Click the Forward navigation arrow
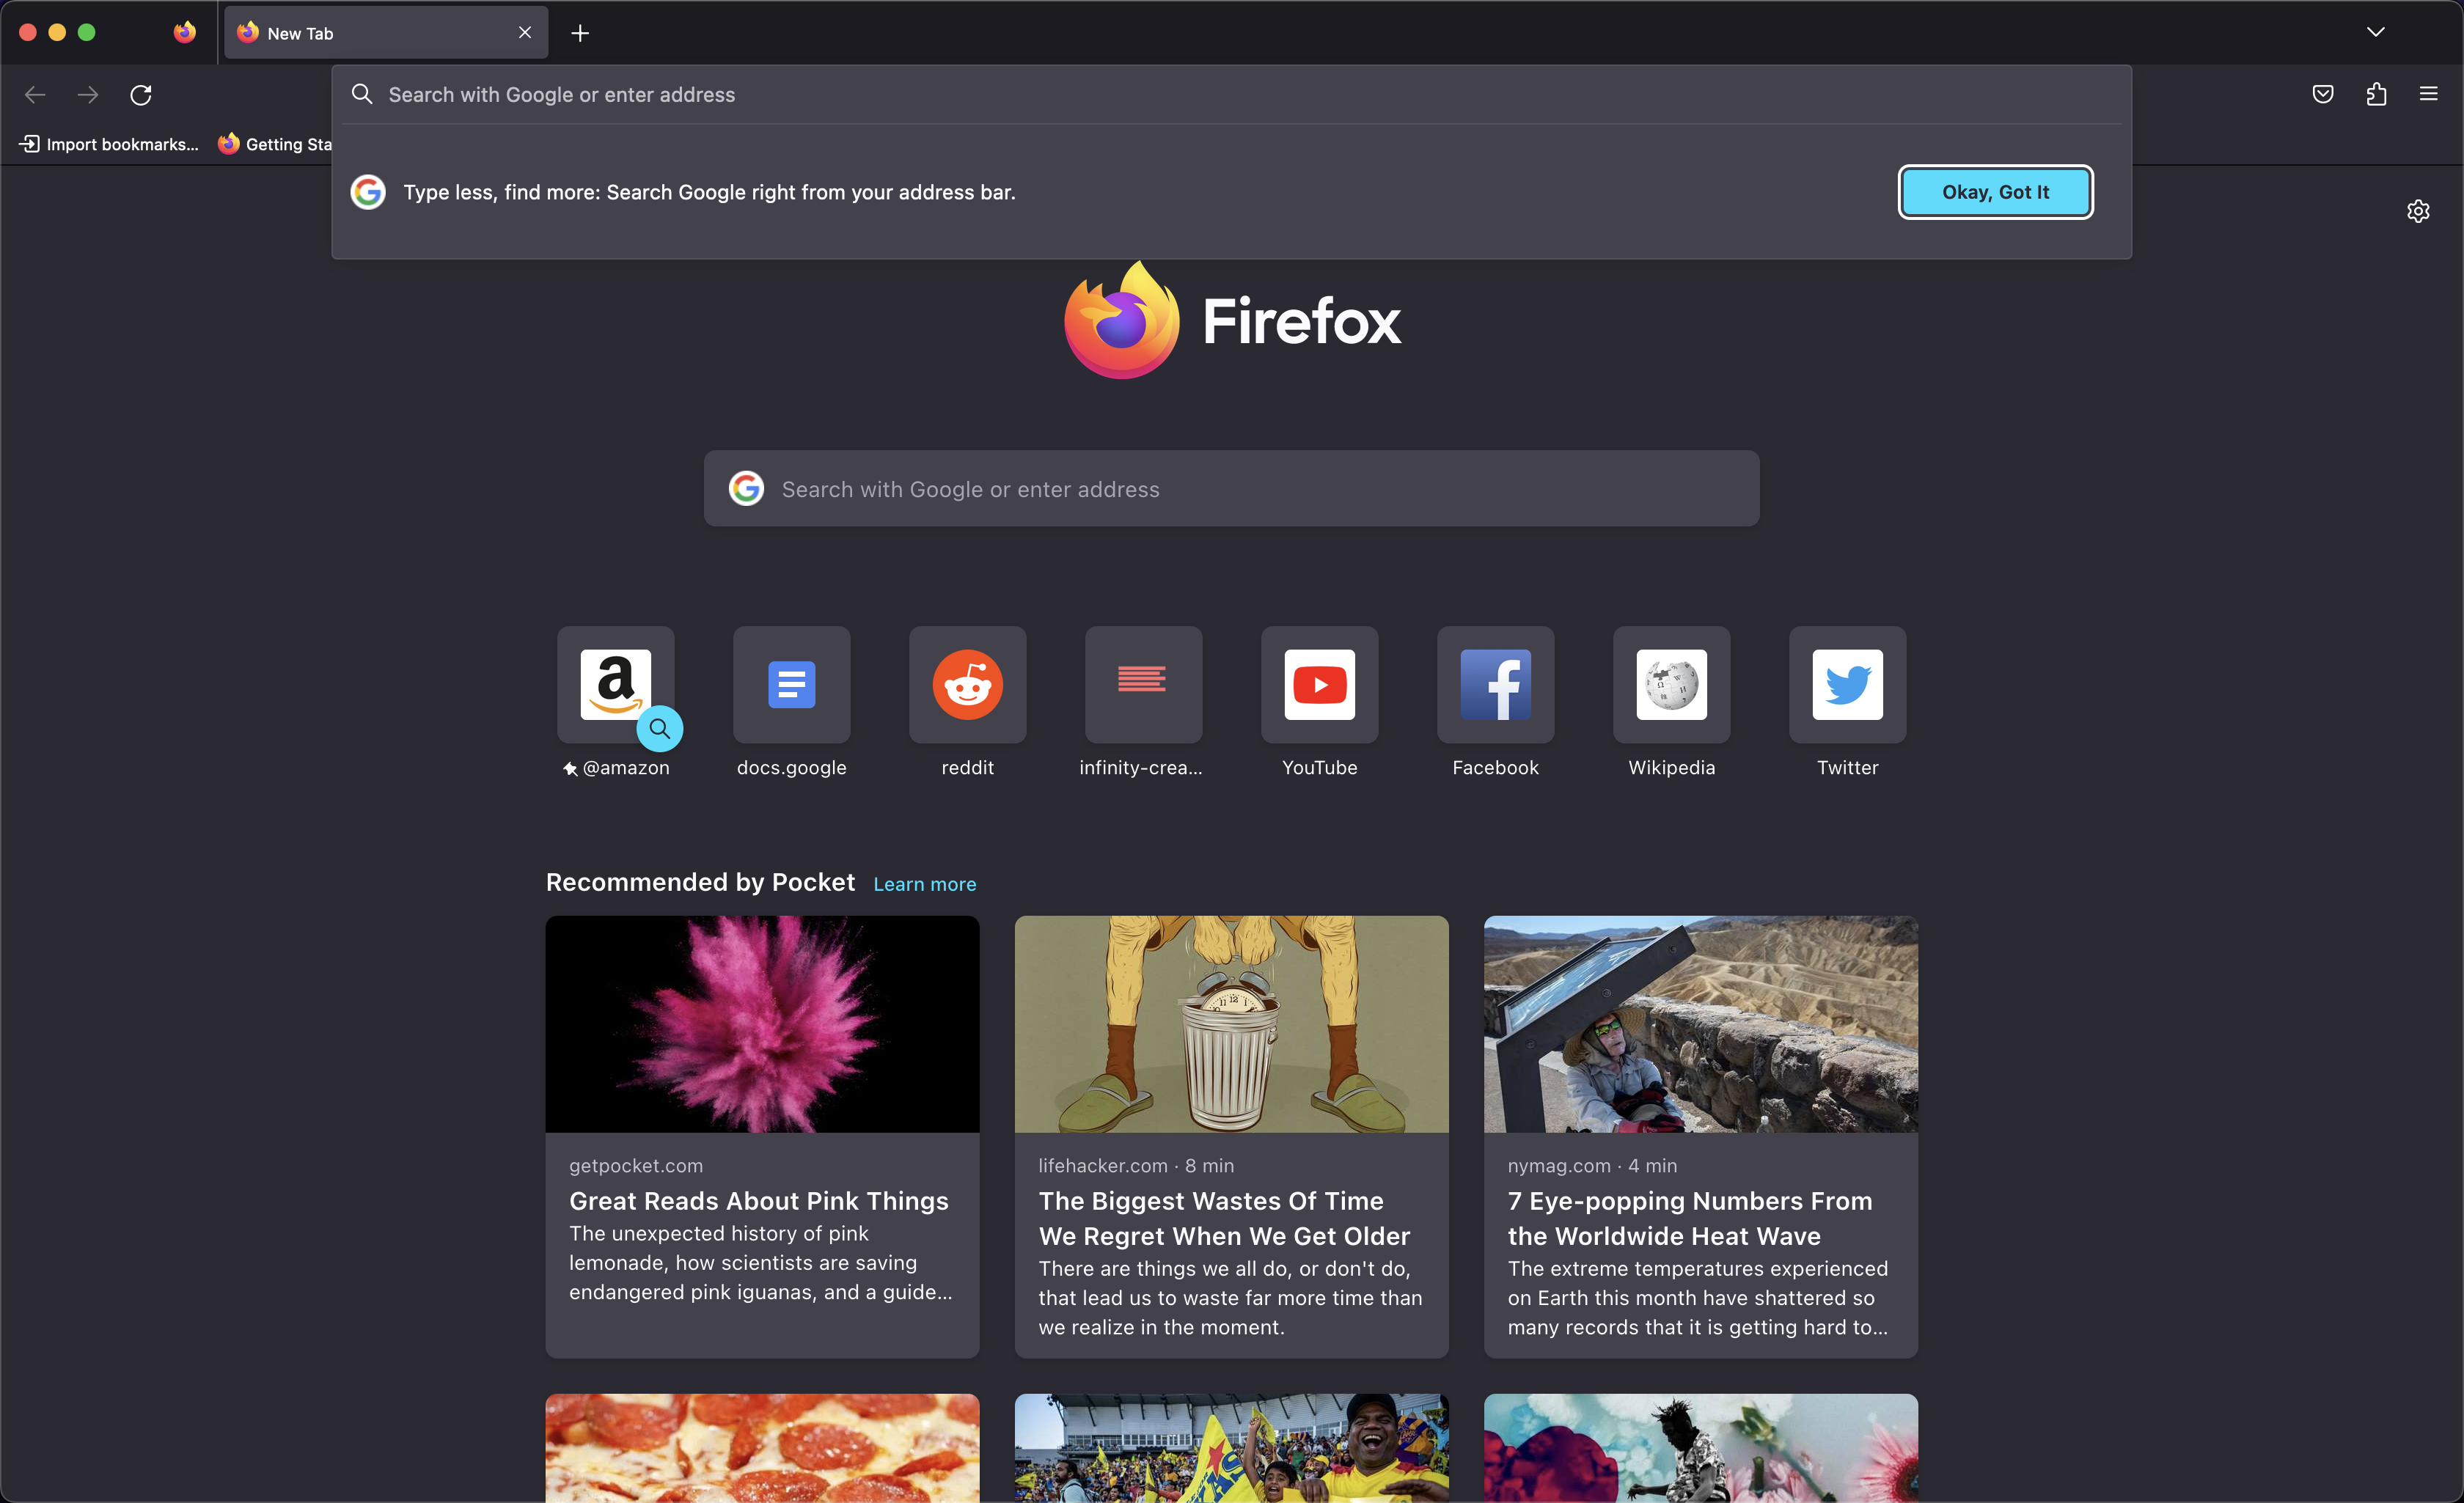 click(x=88, y=95)
